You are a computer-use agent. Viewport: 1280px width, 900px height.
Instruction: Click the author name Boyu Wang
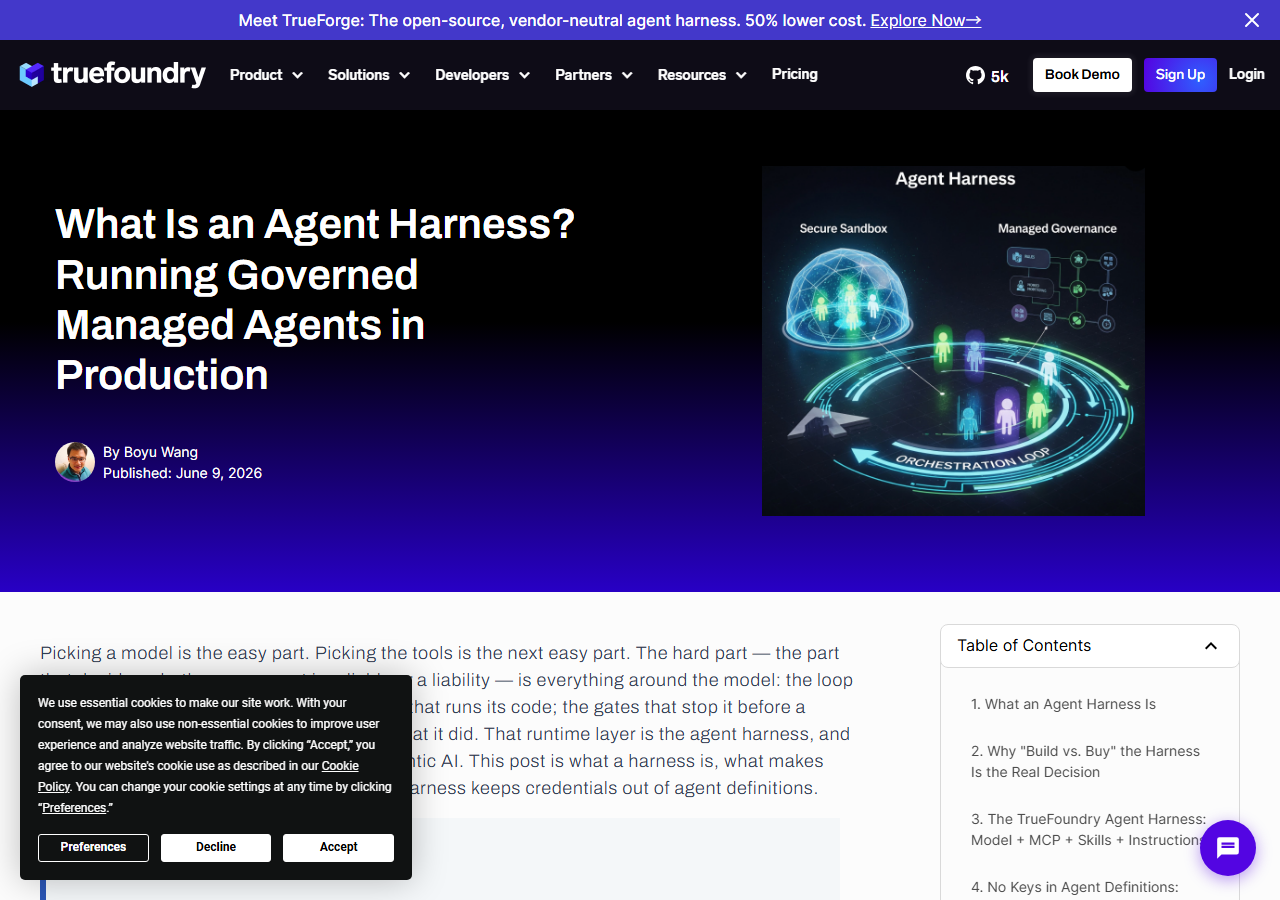coord(160,452)
